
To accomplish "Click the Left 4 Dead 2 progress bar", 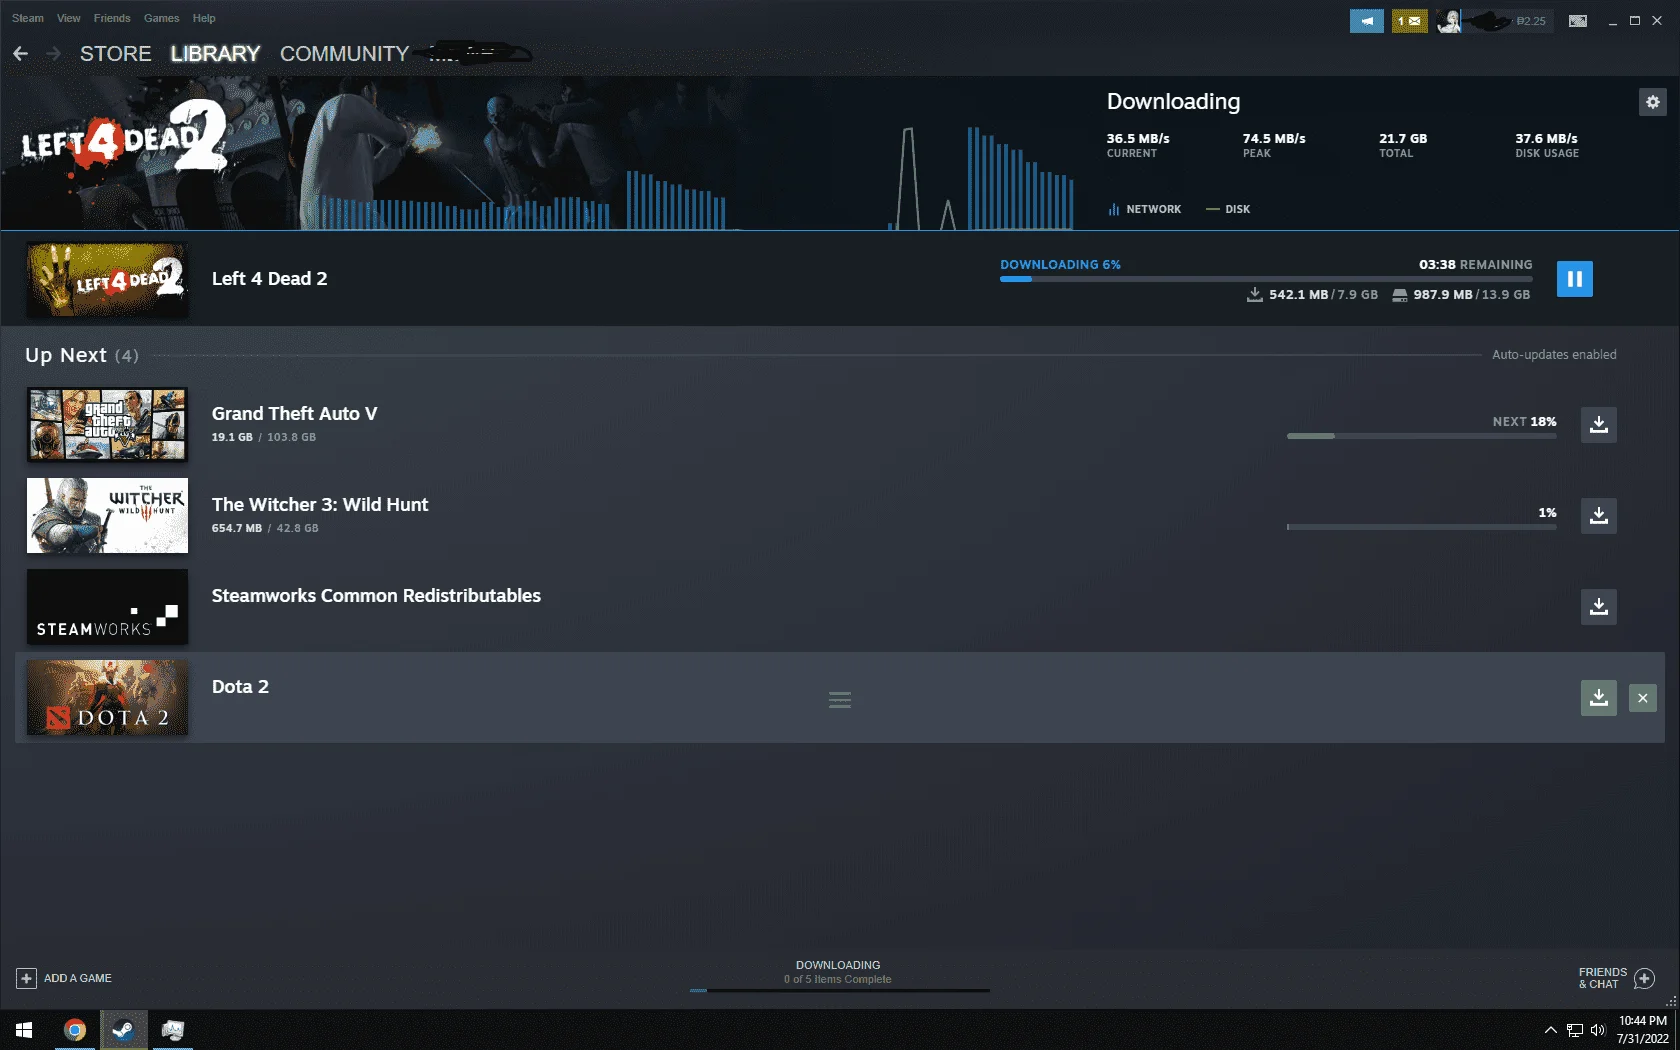I will coord(1266,279).
